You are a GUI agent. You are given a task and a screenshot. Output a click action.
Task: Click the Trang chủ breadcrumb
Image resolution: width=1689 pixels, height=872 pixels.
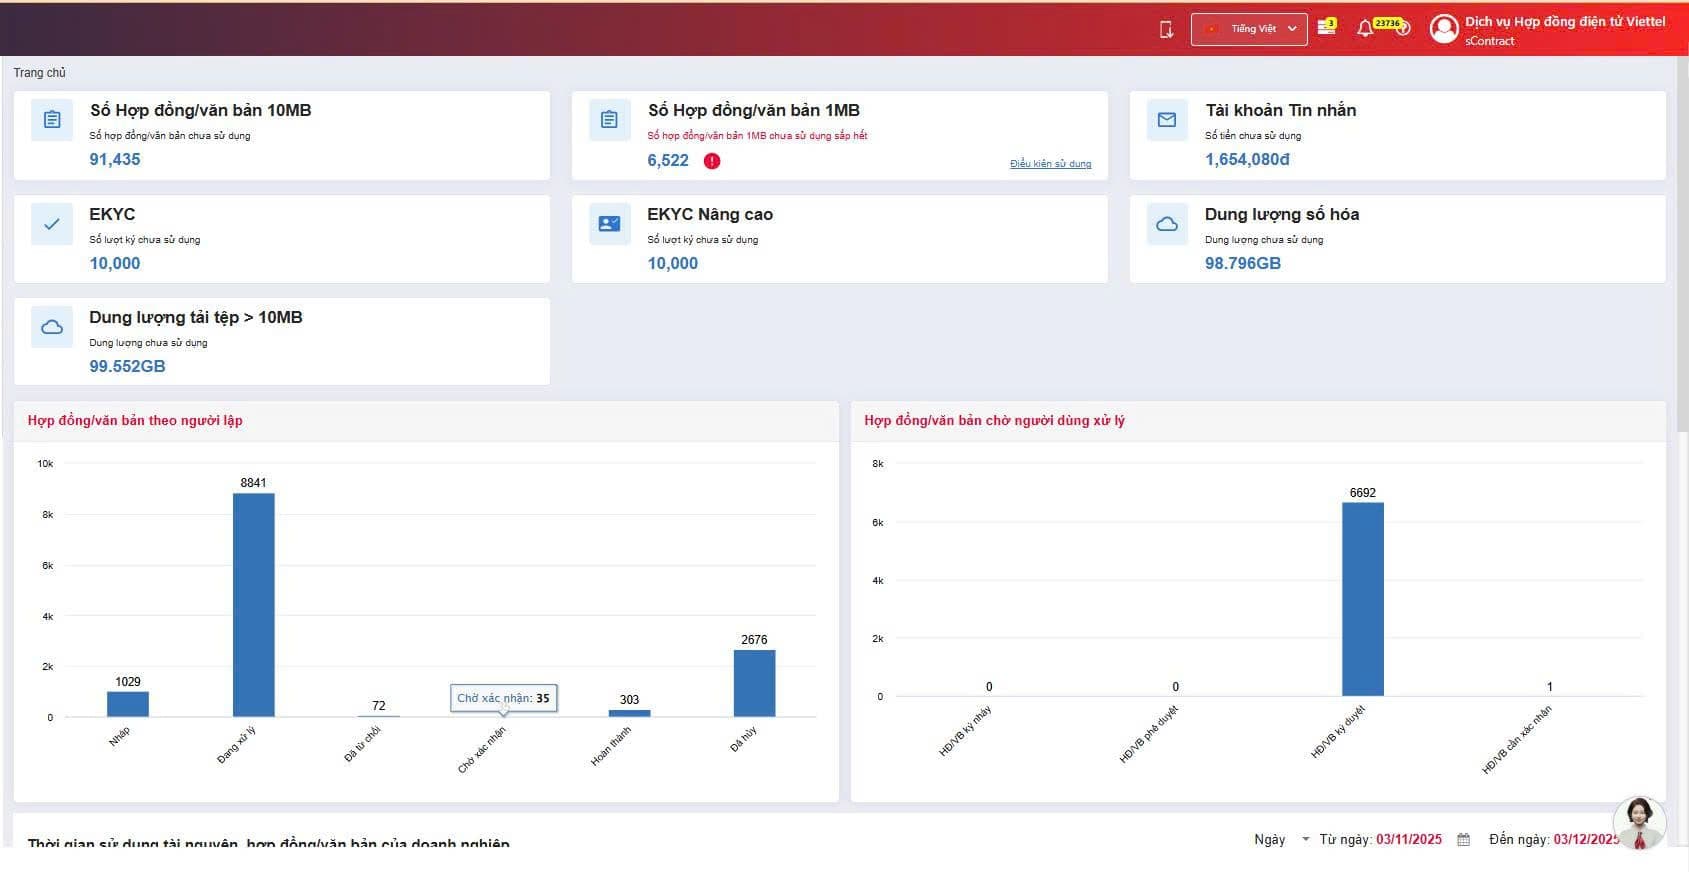coord(40,73)
